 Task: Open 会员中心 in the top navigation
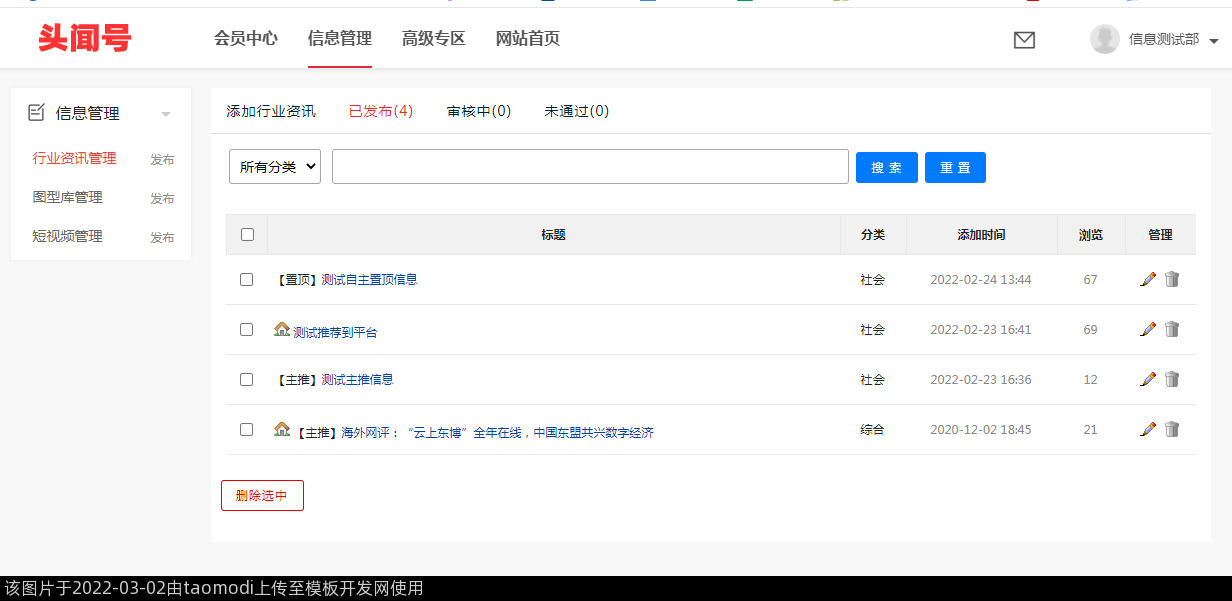tap(246, 39)
